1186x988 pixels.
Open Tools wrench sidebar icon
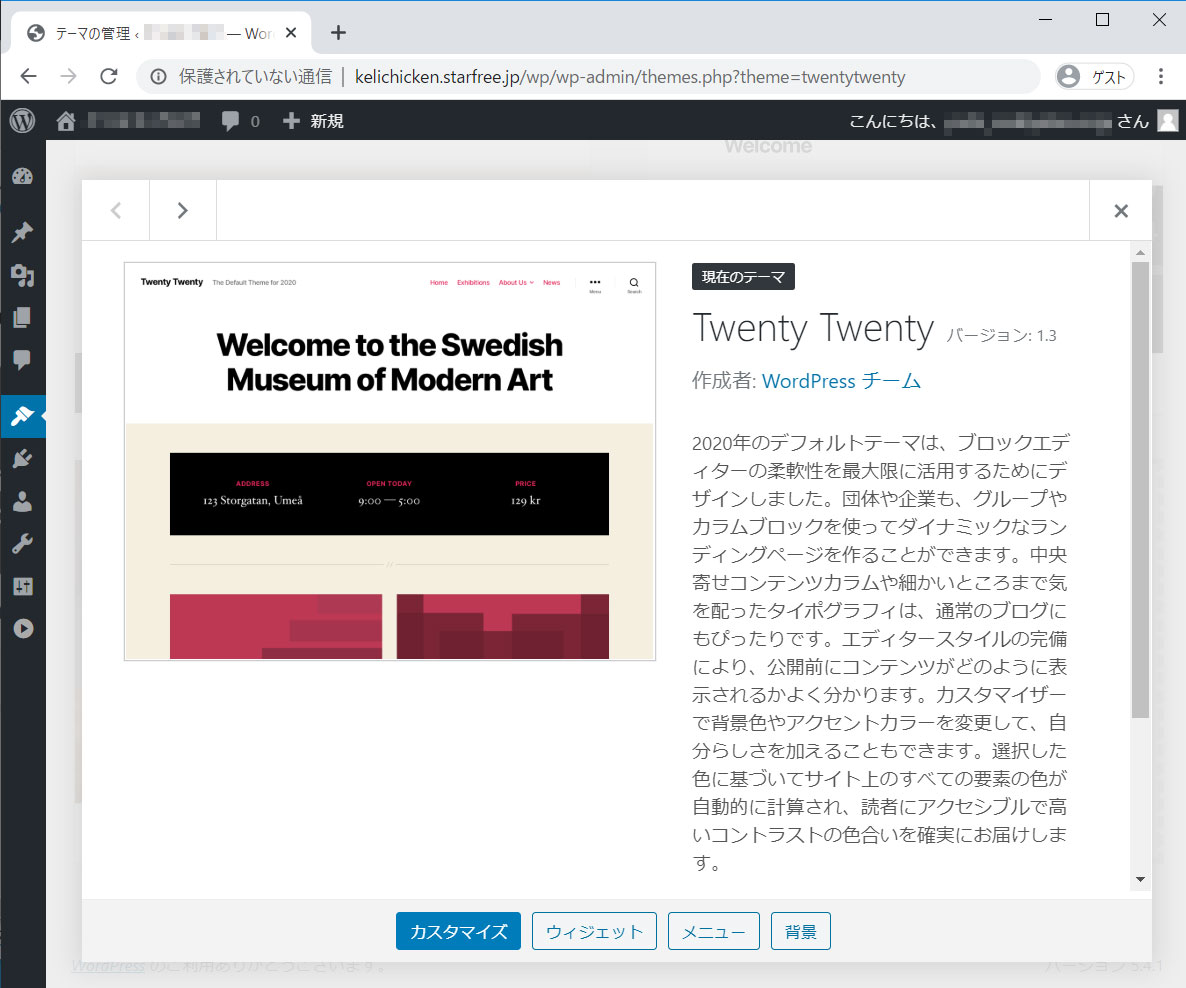pyautogui.click(x=23, y=543)
